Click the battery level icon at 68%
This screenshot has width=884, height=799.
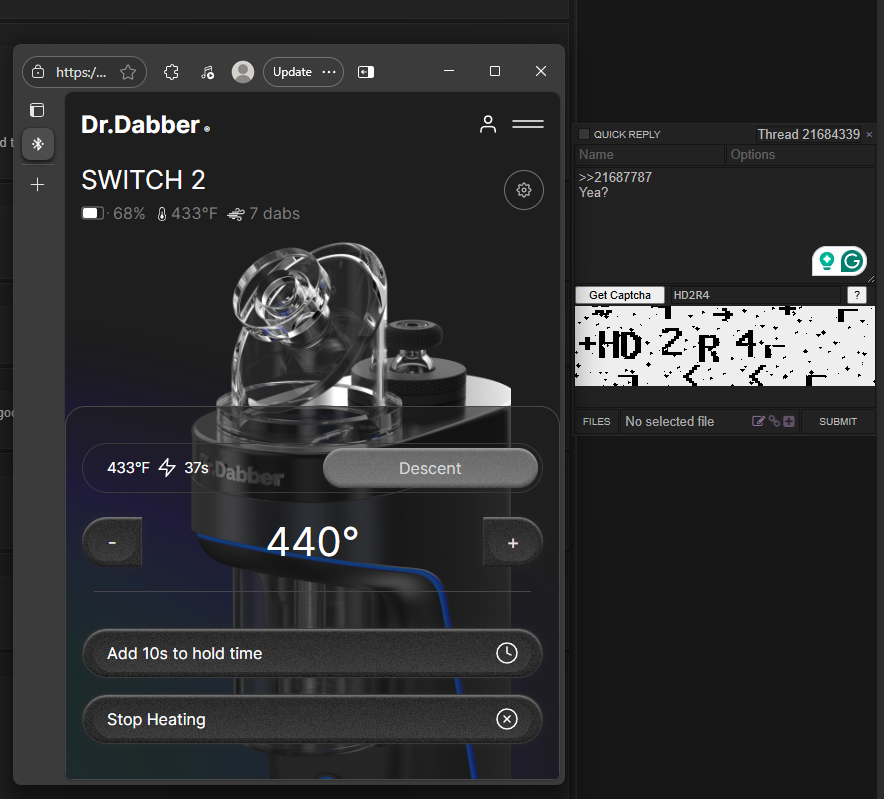[x=94, y=213]
